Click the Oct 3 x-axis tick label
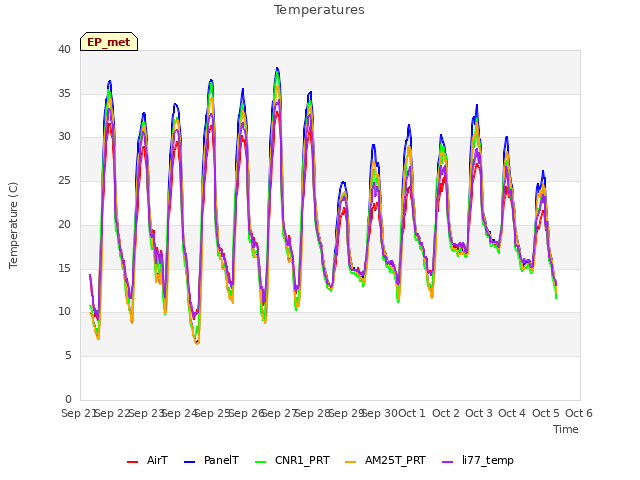Viewport: 640px width, 480px height. click(479, 413)
